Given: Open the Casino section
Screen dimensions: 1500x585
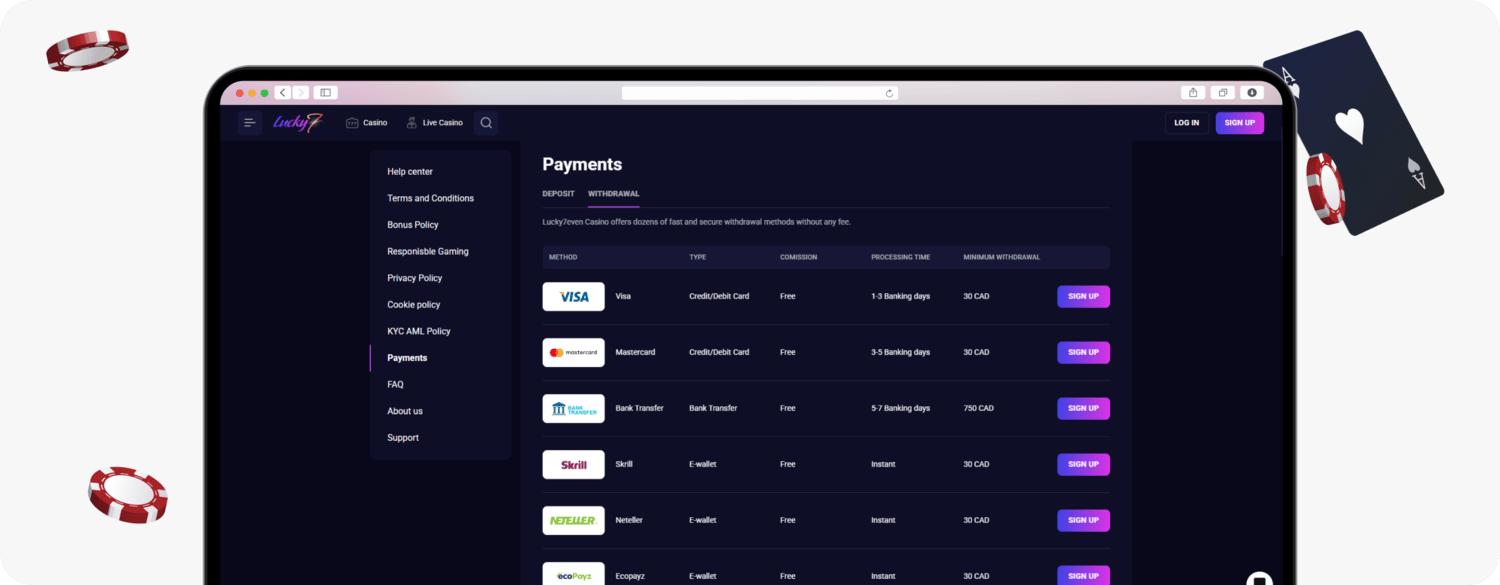Looking at the screenshot, I should click(367, 123).
